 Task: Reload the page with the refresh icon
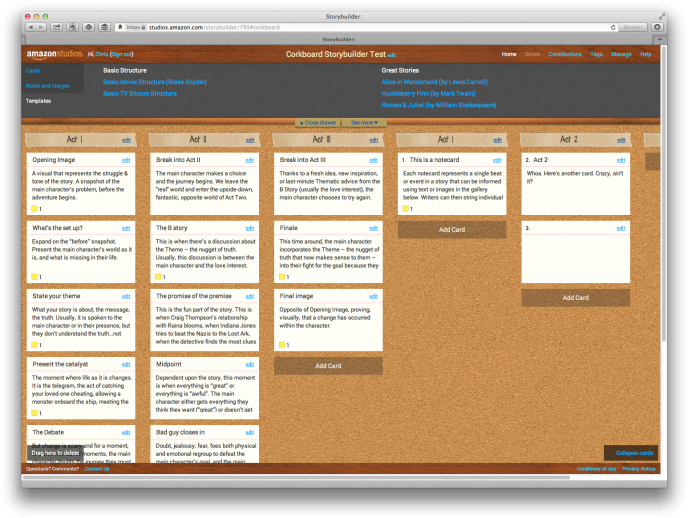click(613, 27)
